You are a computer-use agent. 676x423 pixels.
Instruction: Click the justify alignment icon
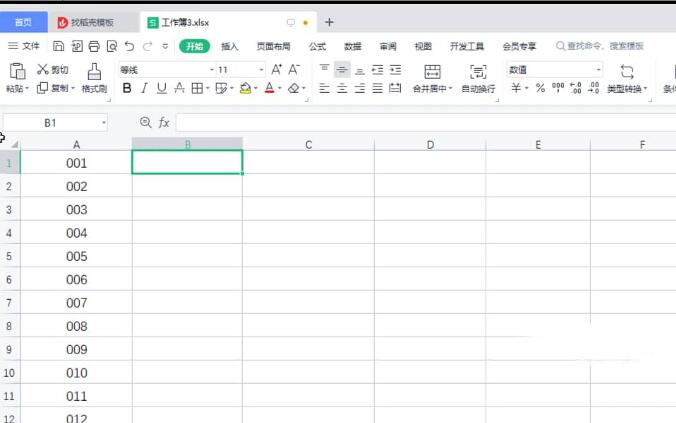tap(378, 88)
